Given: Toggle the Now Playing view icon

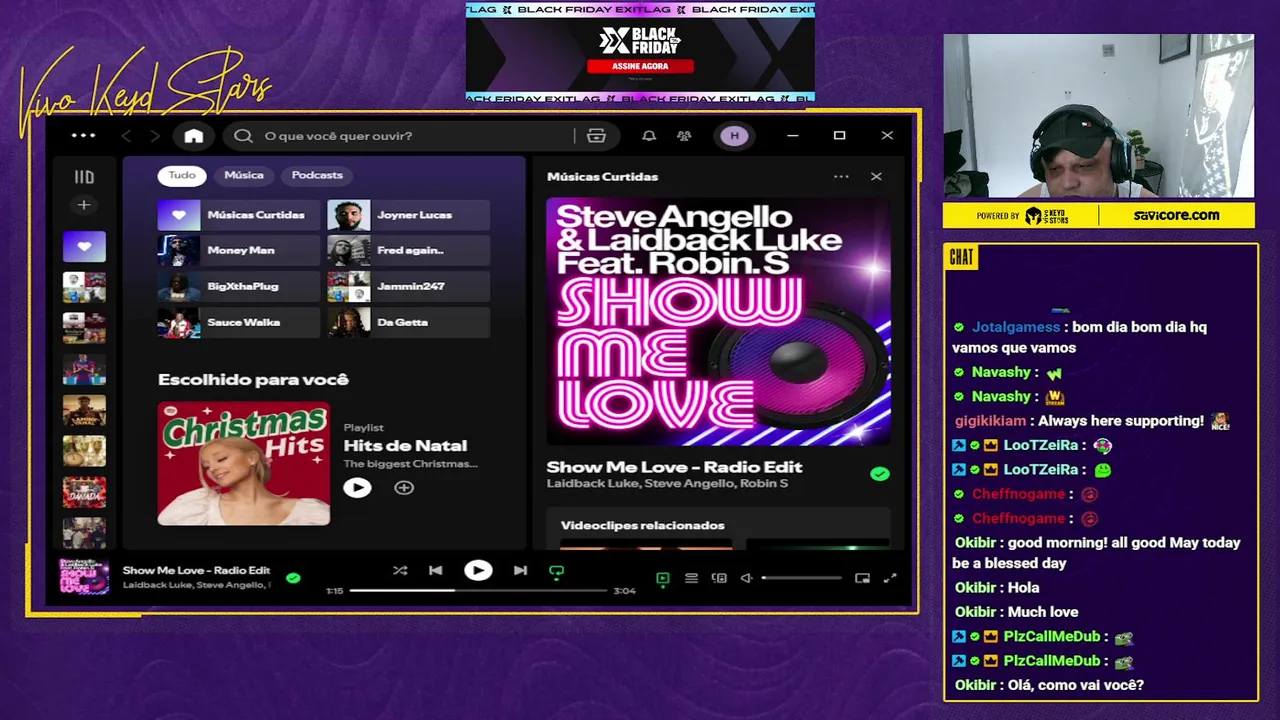Looking at the screenshot, I should (662, 578).
